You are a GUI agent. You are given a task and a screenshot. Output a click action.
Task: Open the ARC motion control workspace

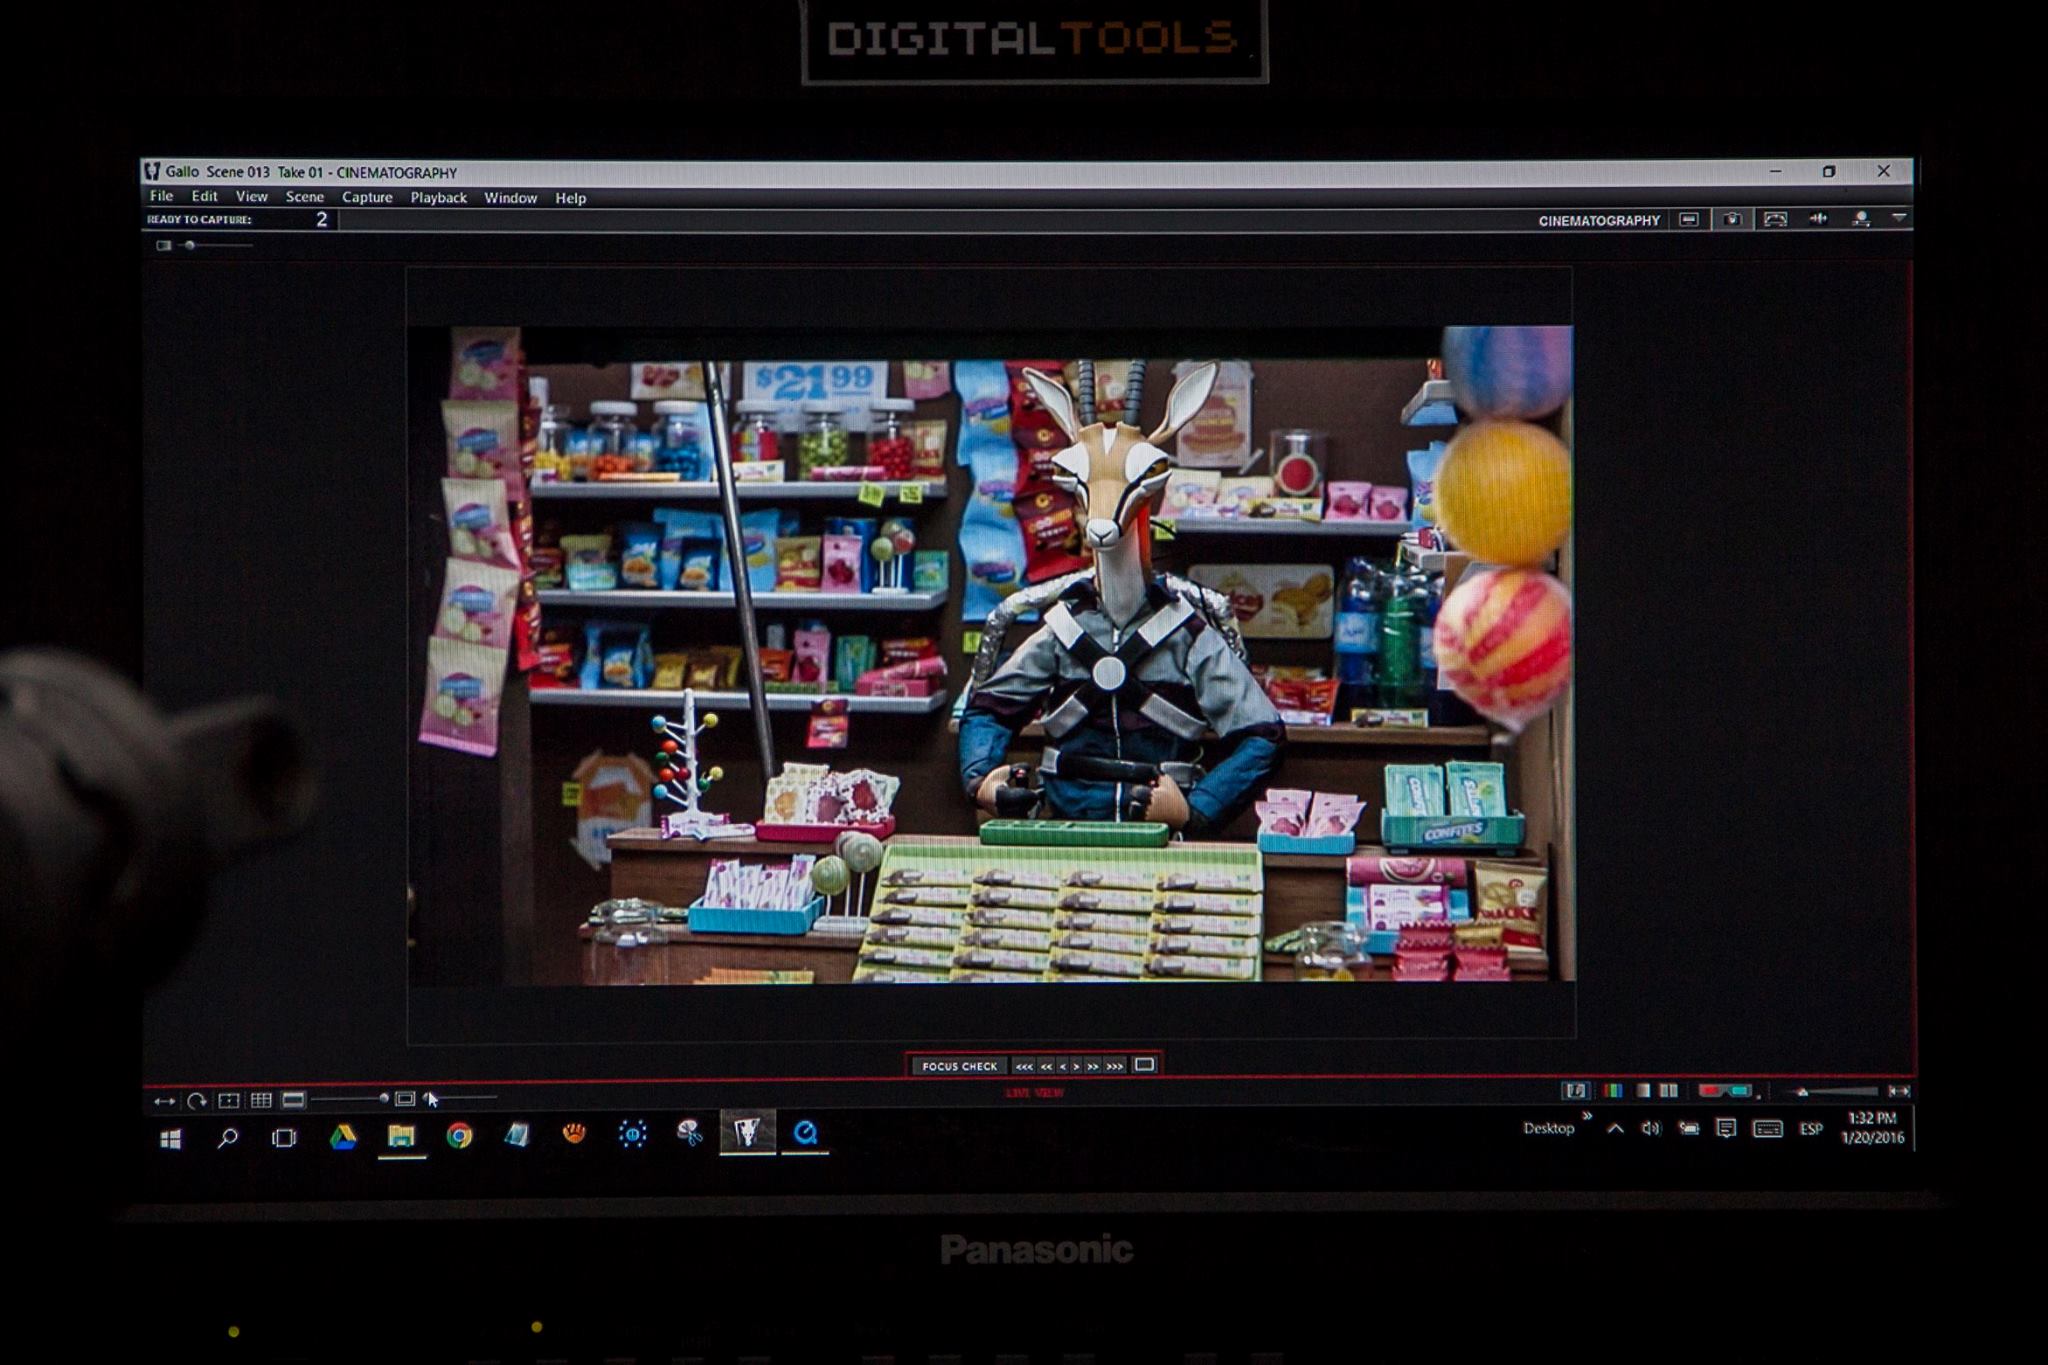[x=1775, y=219]
